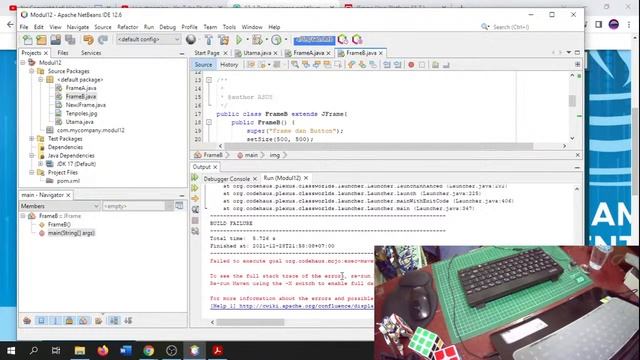Run the project with green play icon
This screenshot has width=640, height=360.
[239, 40]
